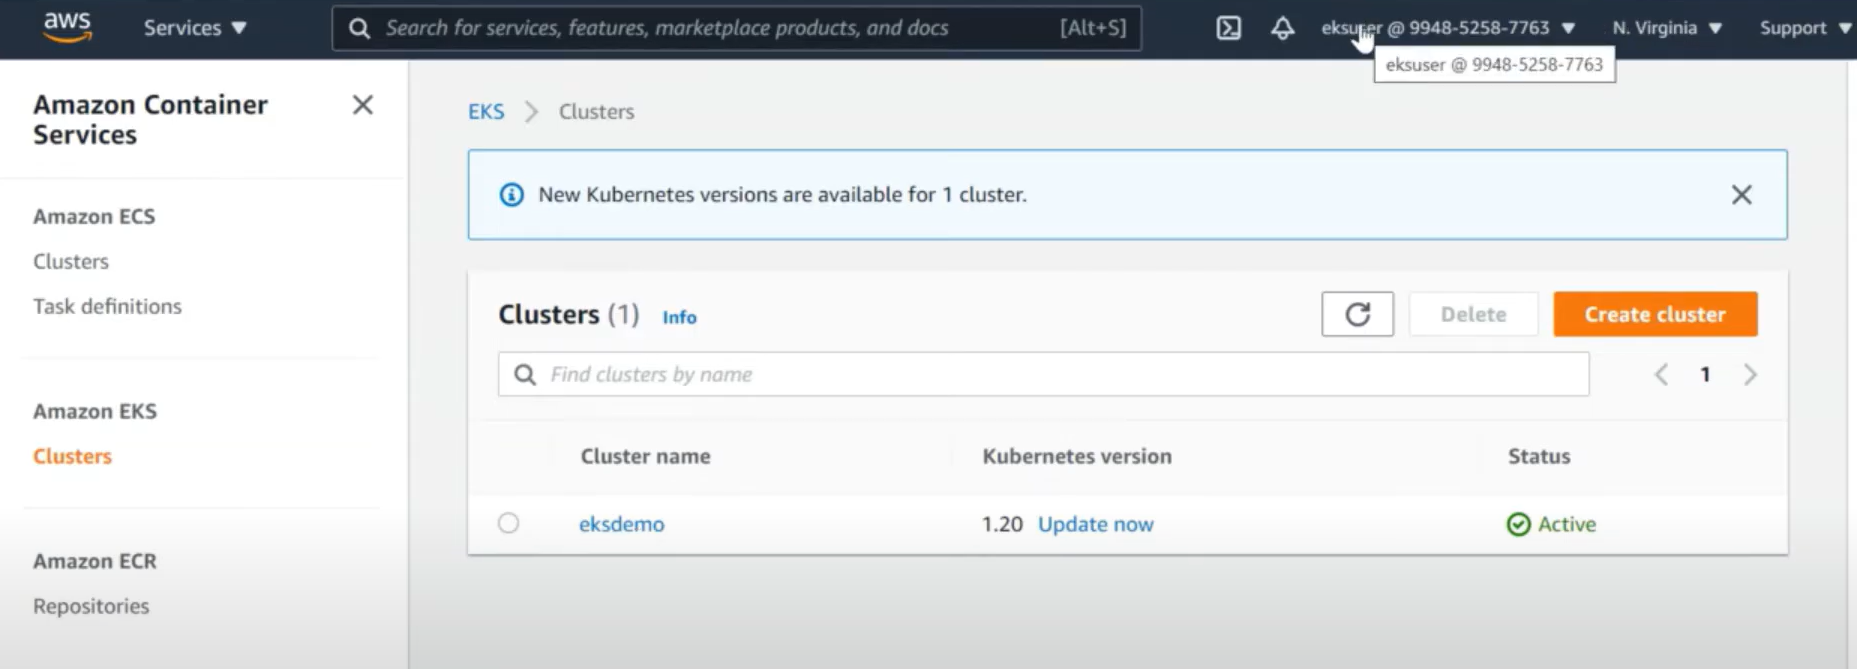Screen dimensions: 1857x669
Task: Click the Active status of eksdemo
Action: (x=1551, y=524)
